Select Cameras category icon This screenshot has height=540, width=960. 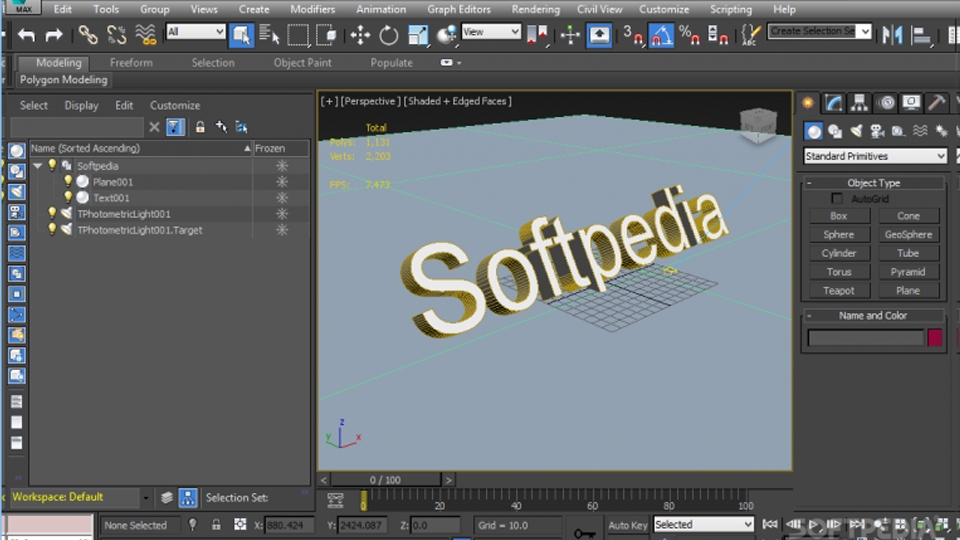tap(877, 131)
